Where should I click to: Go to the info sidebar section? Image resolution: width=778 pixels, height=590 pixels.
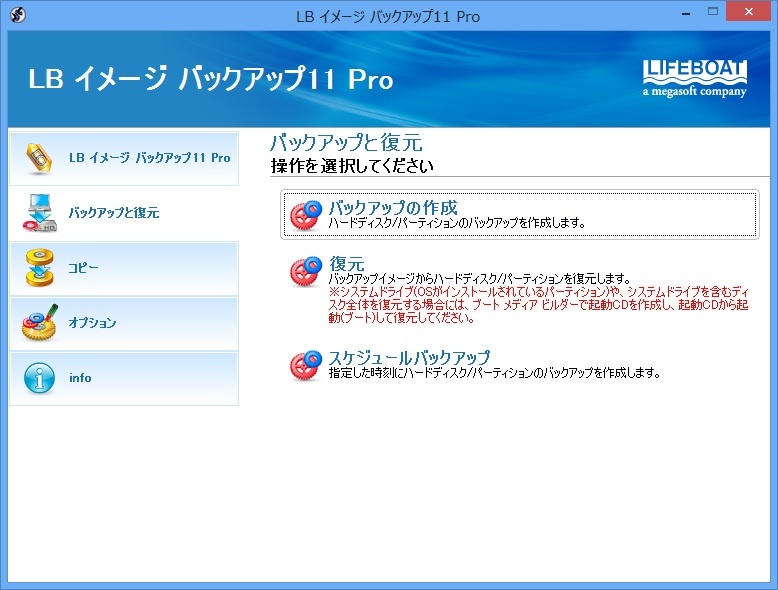(124, 379)
